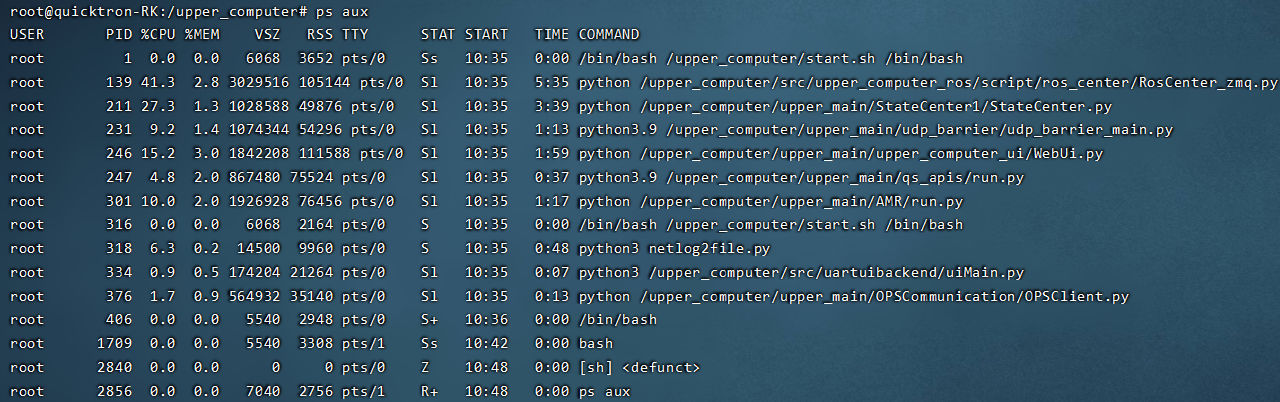Click PID 1709 bash process row
This screenshot has height=402, width=1280.
(114, 344)
